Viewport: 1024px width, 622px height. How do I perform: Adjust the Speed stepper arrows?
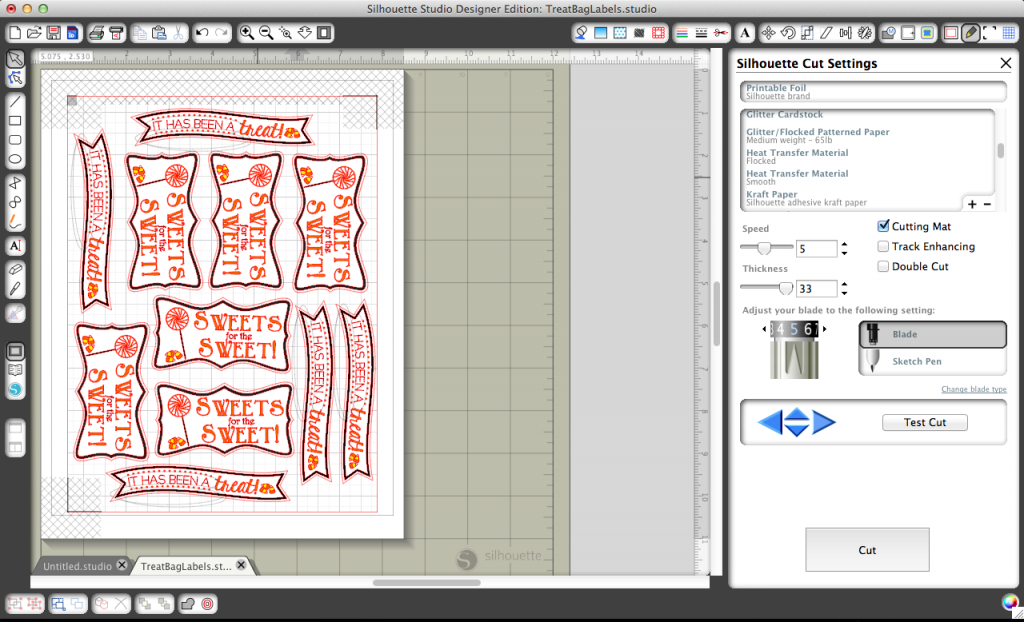(x=844, y=248)
